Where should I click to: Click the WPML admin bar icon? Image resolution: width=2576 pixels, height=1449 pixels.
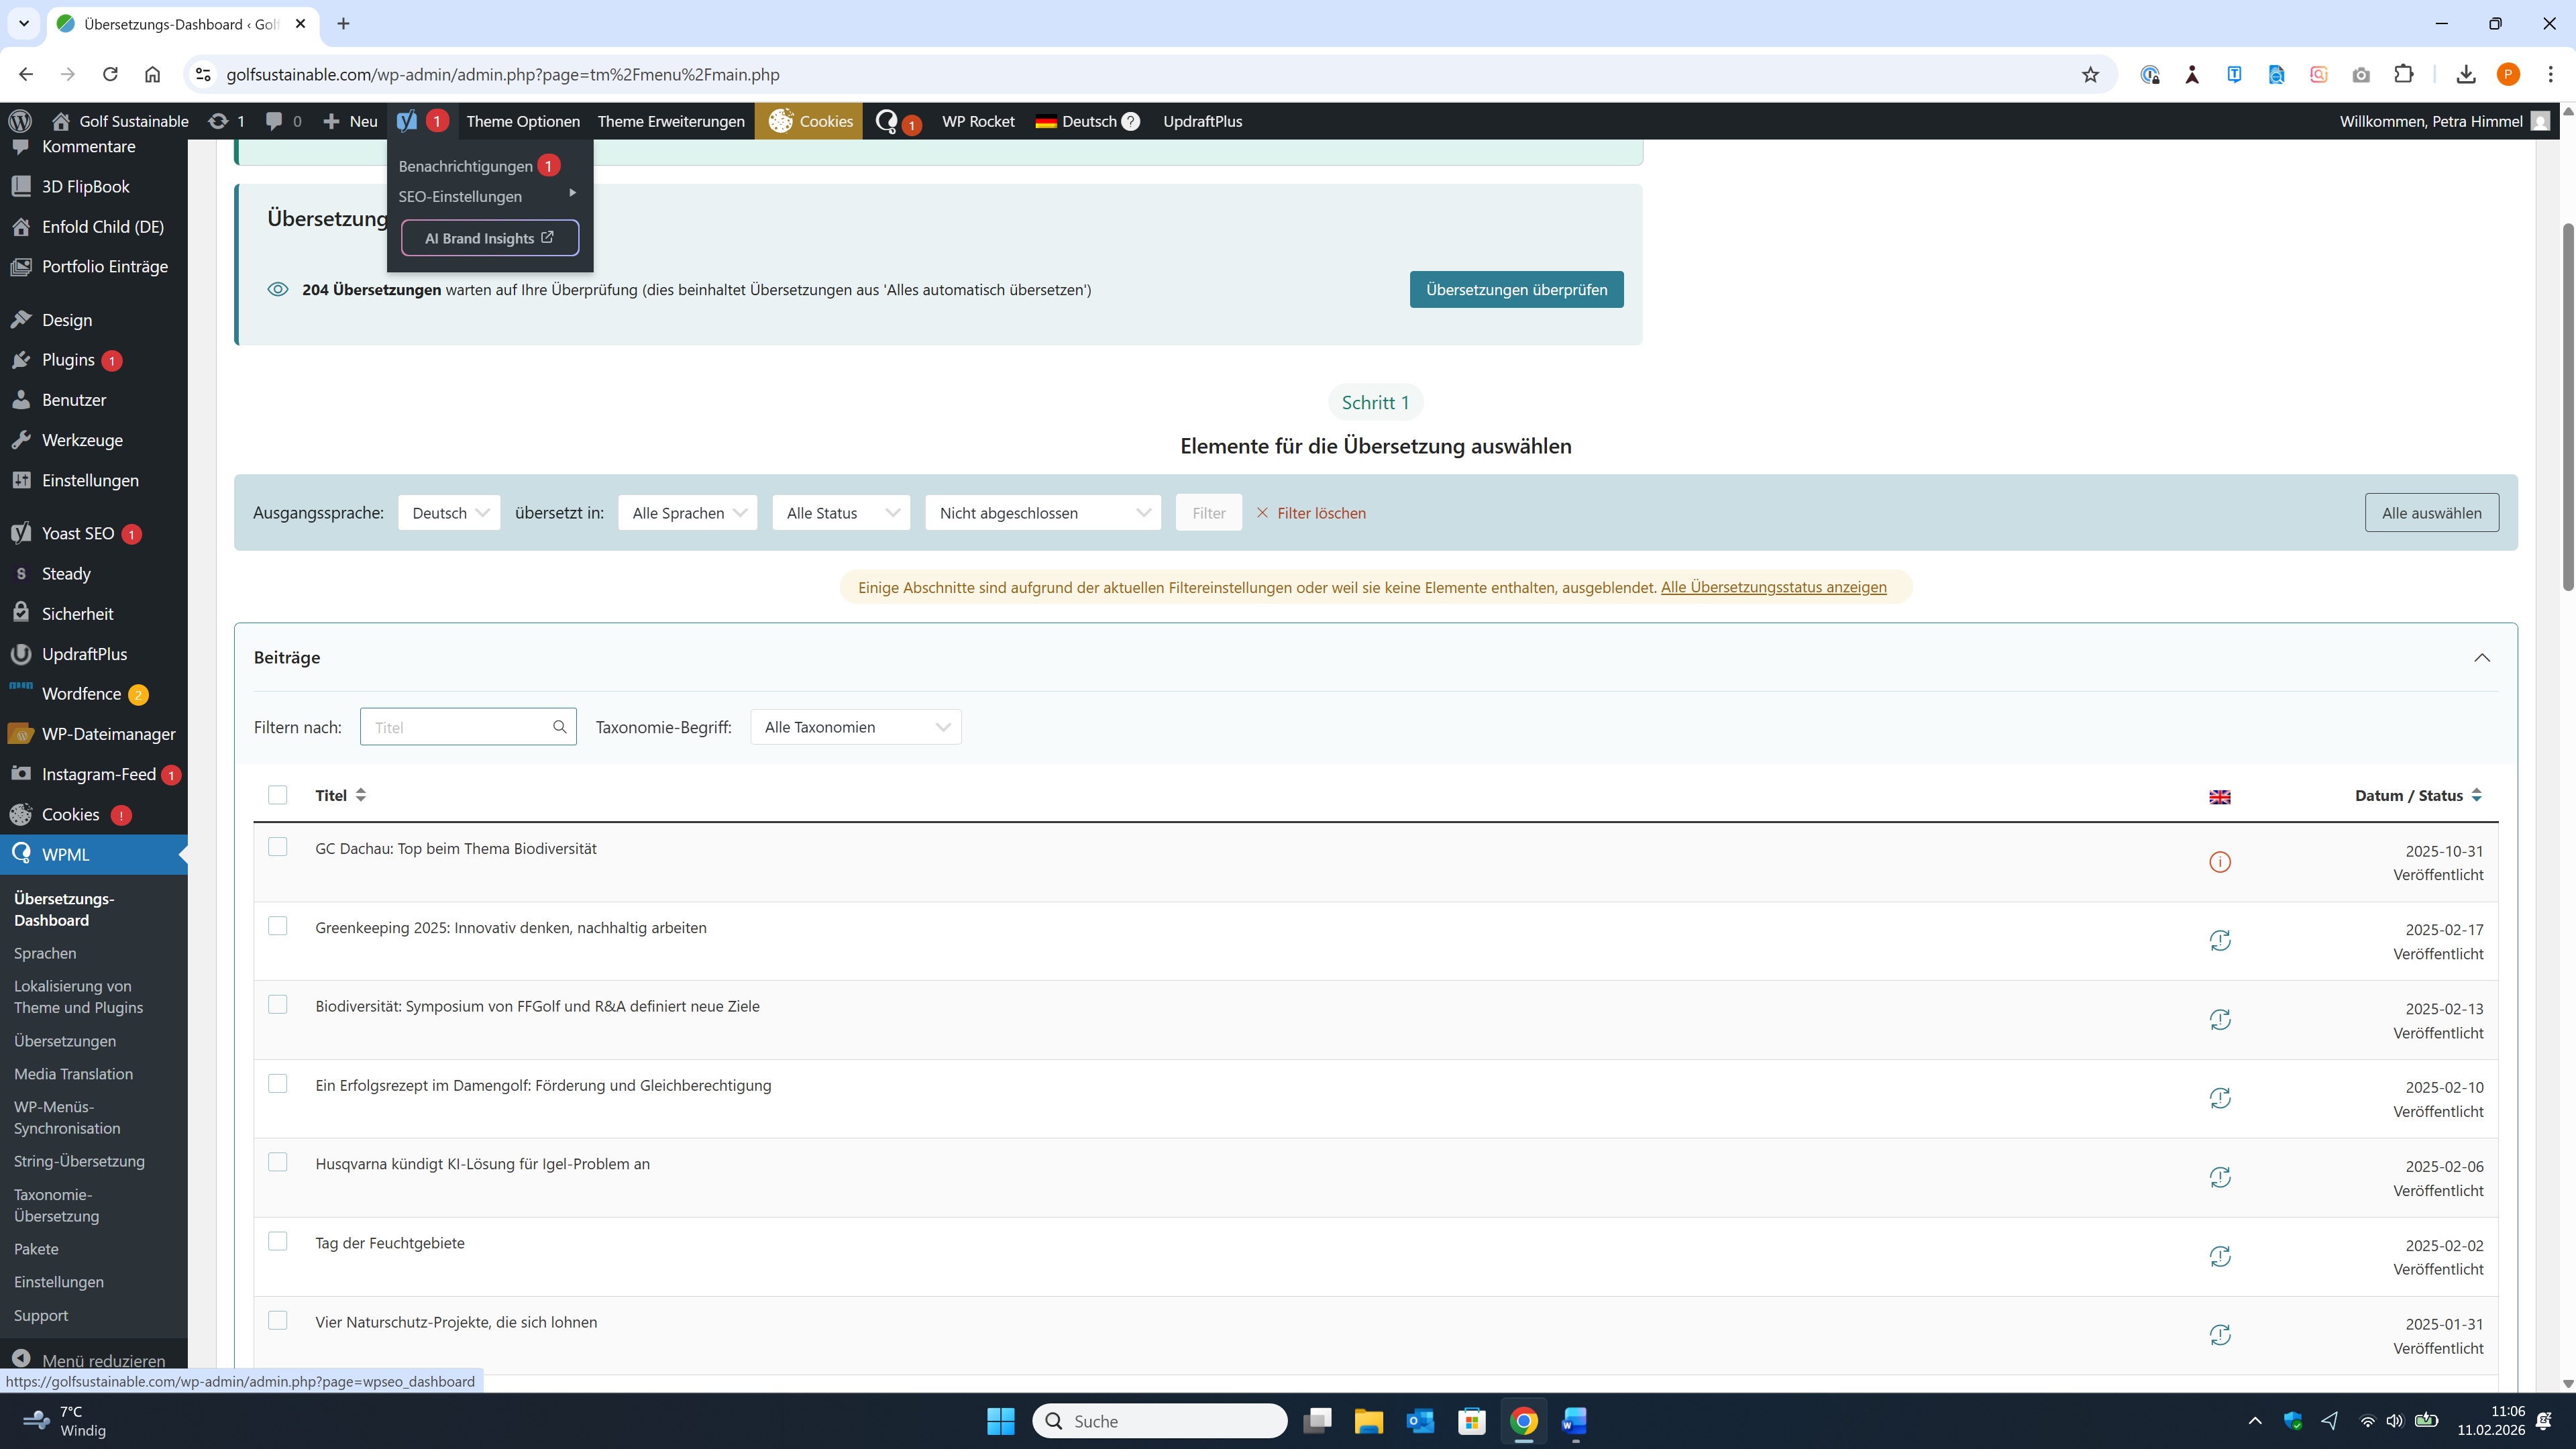886,121
